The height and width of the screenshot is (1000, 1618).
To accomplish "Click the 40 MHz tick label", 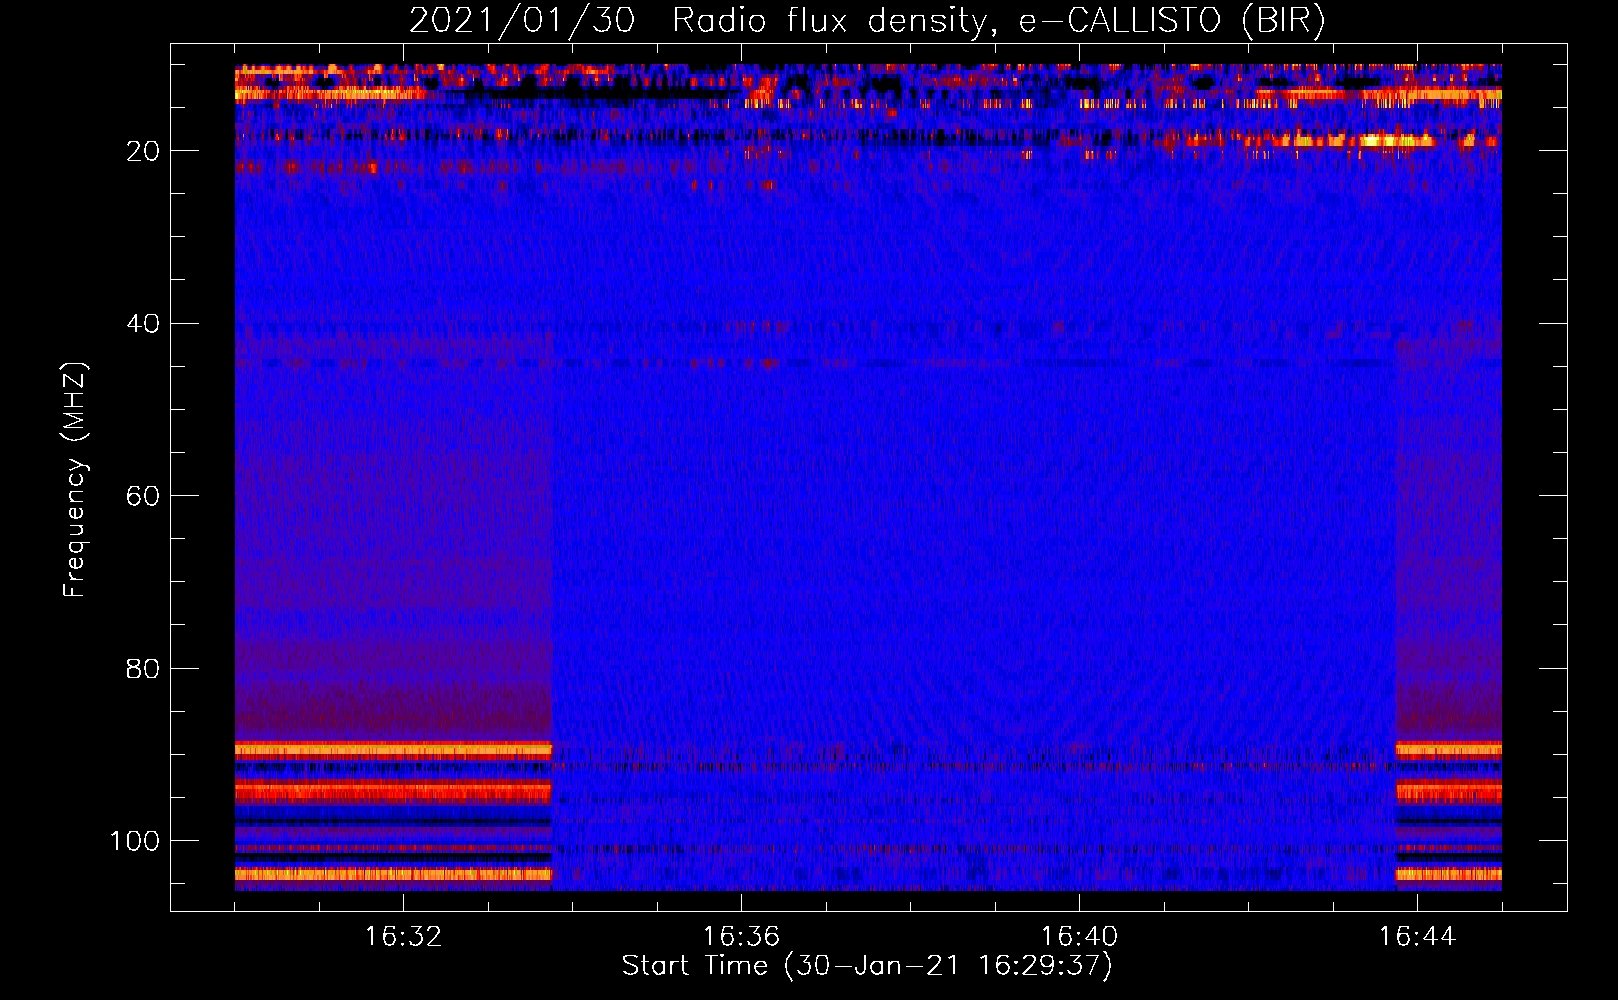I will (x=143, y=324).
